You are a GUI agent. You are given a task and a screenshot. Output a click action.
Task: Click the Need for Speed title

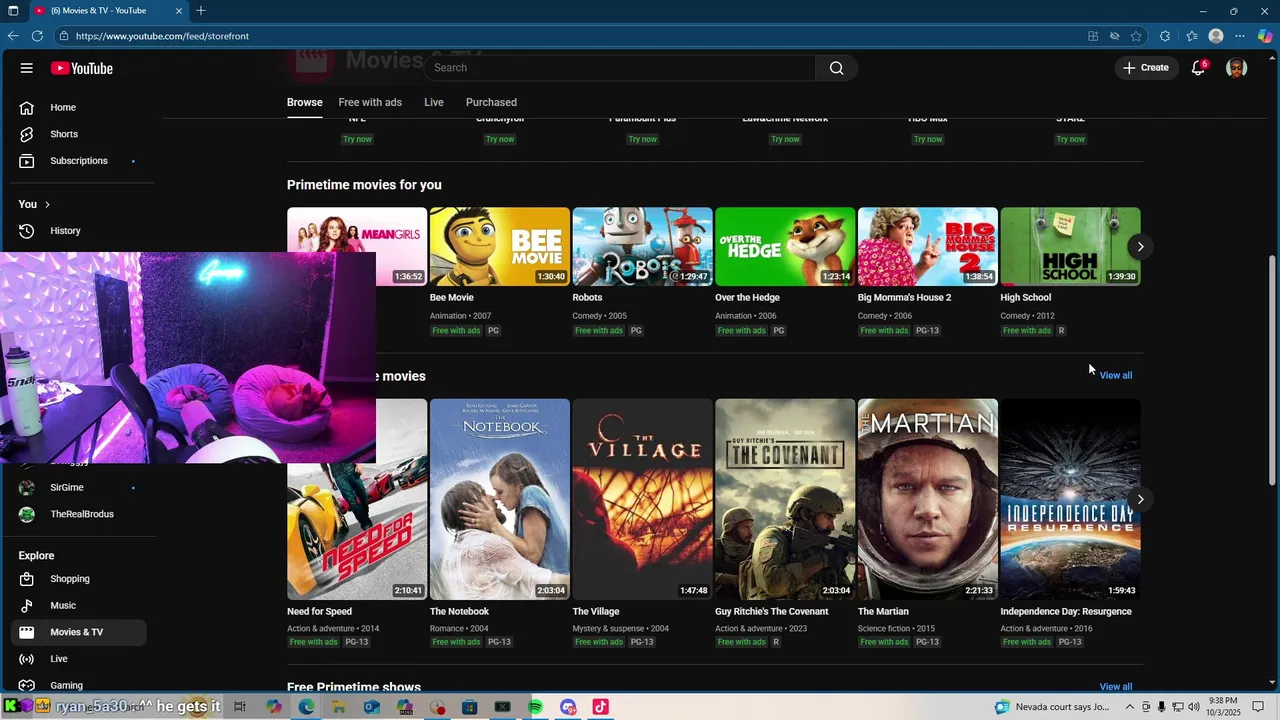coord(319,612)
